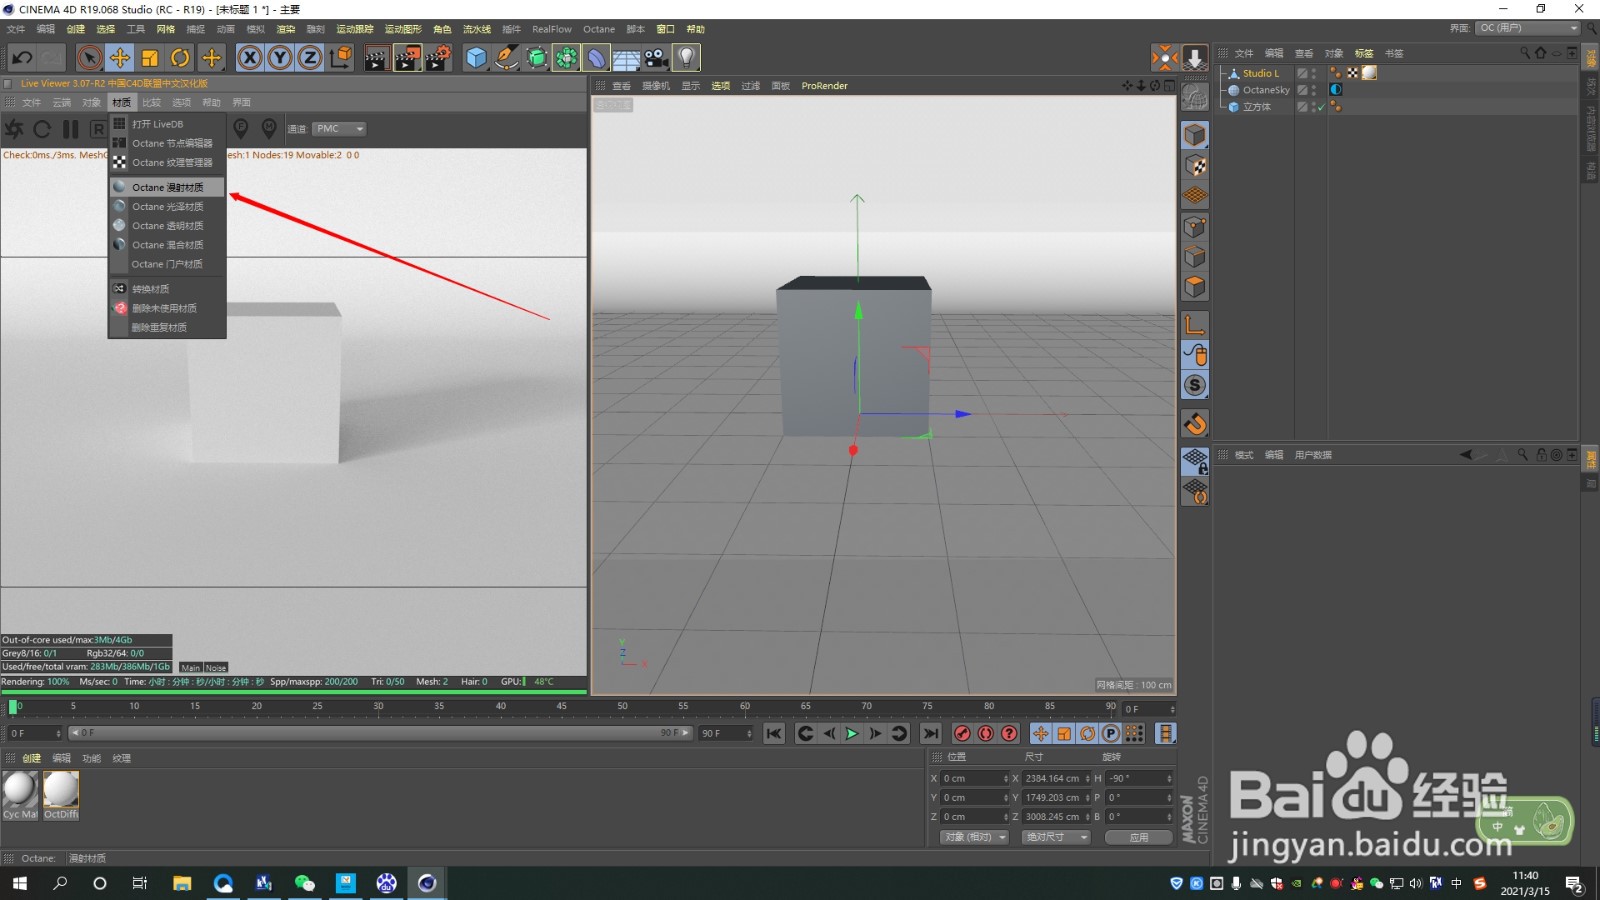The height and width of the screenshot is (900, 1600).
Task: Toggle Autokeying button
Action: [986, 734]
